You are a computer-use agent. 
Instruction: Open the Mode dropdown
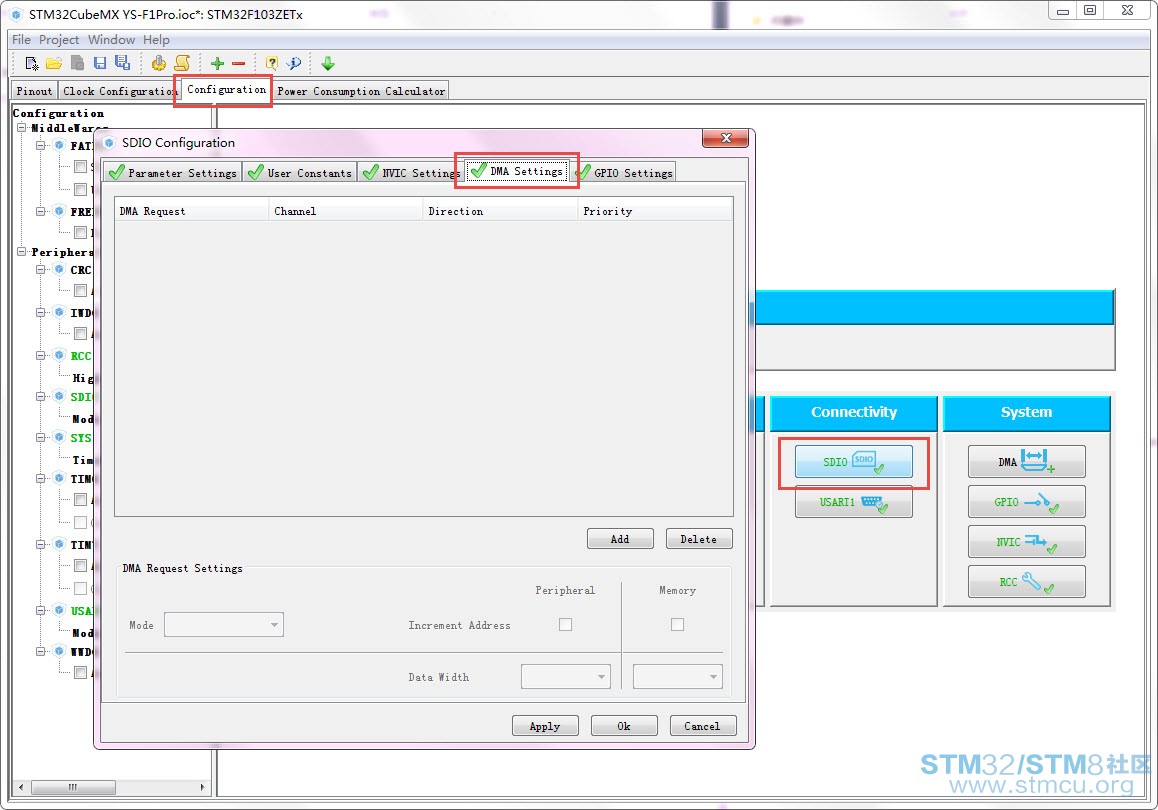[224, 625]
